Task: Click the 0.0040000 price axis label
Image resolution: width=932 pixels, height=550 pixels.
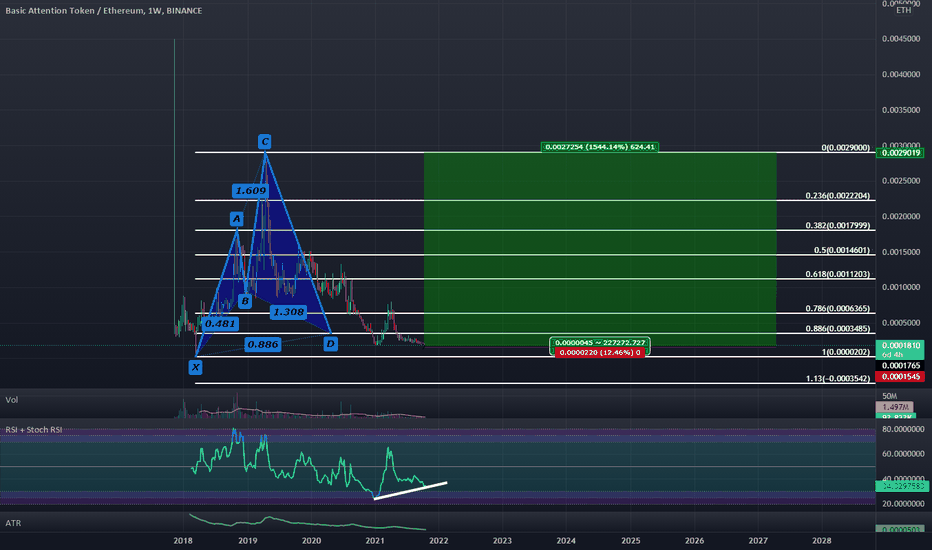Action: pos(901,74)
